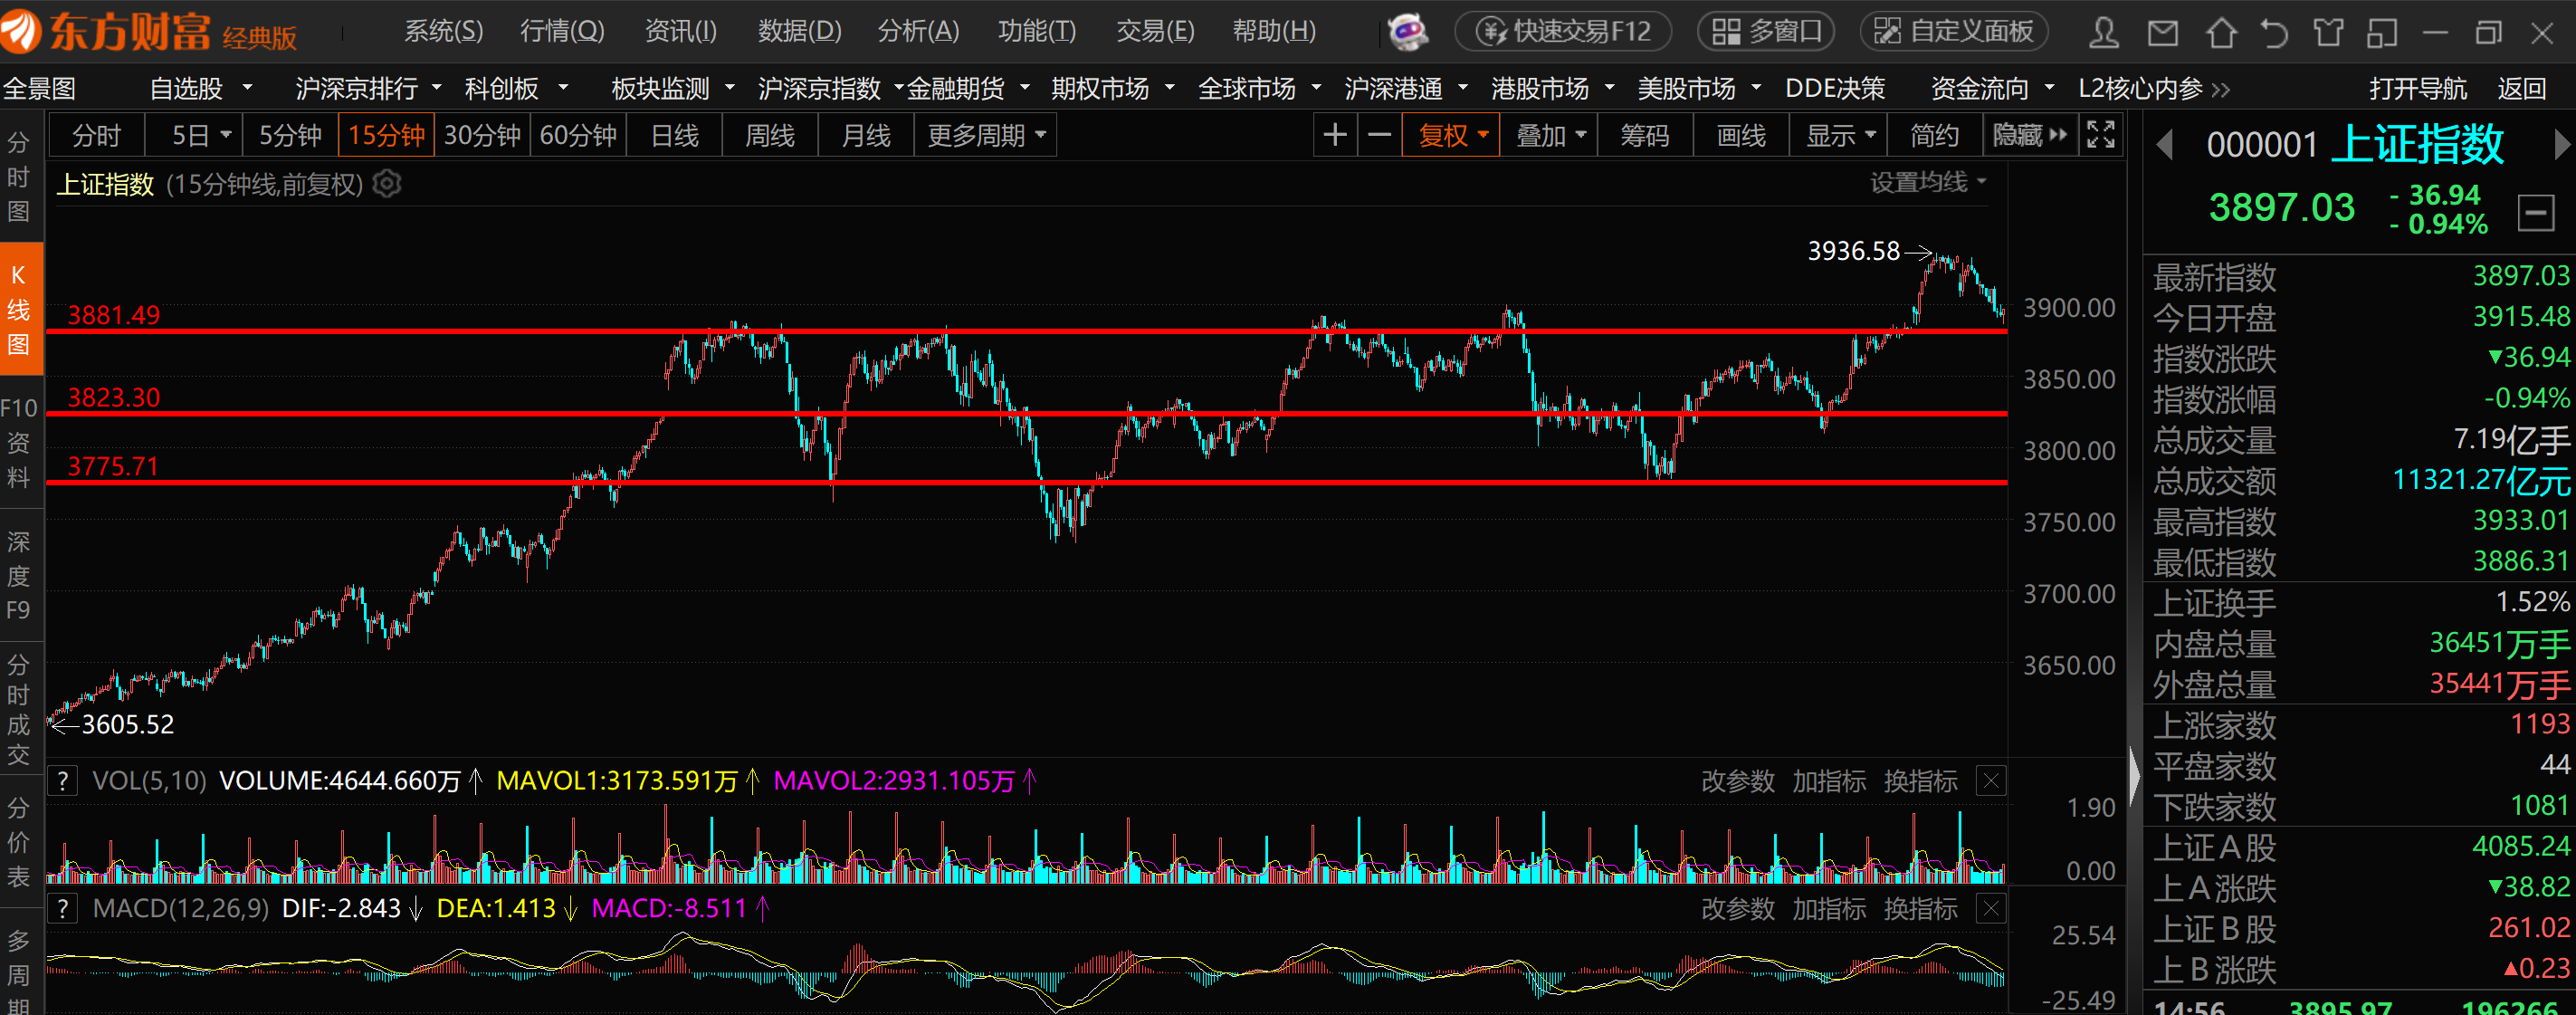This screenshot has height=1015, width=2576.
Task: Click the home icon in title bar
Action: click(2221, 33)
